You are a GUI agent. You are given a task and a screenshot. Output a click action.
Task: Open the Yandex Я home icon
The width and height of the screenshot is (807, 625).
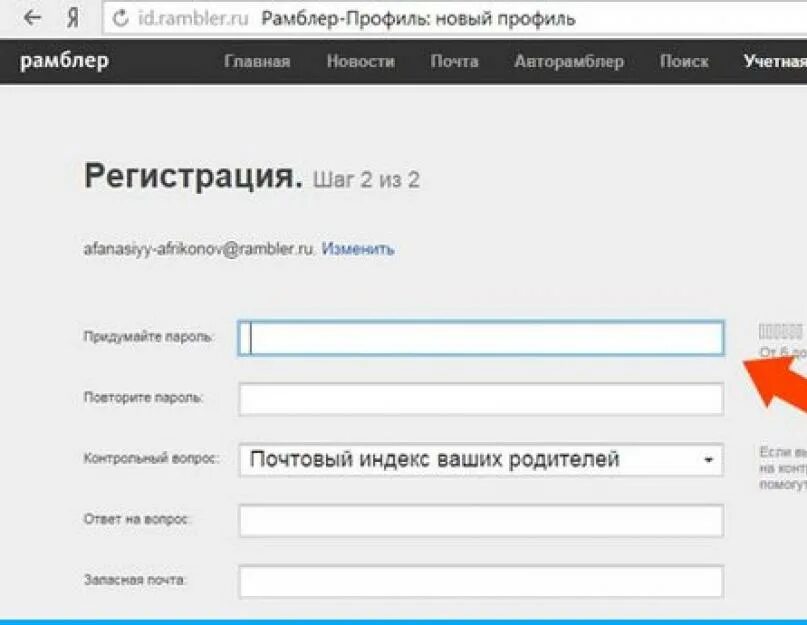(x=73, y=19)
